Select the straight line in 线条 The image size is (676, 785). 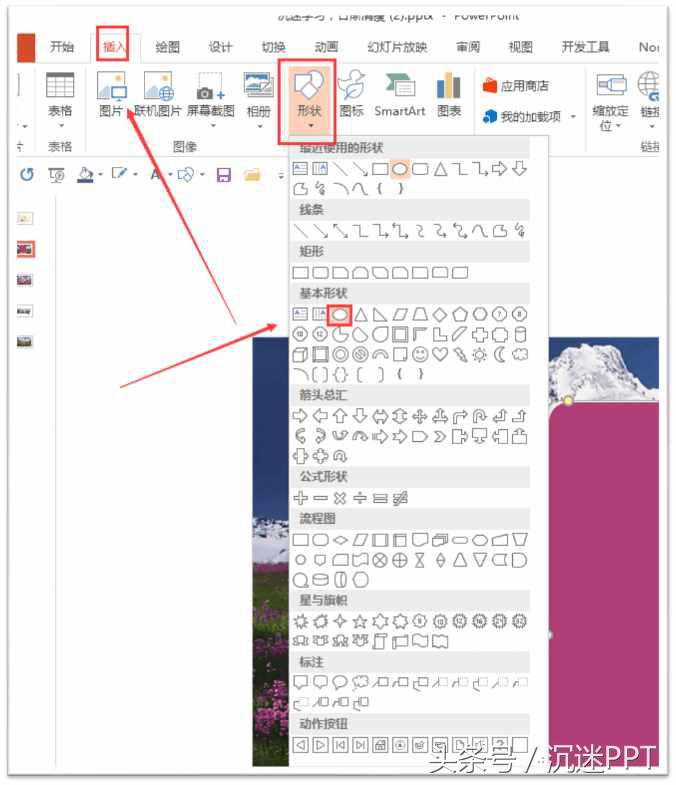point(300,231)
